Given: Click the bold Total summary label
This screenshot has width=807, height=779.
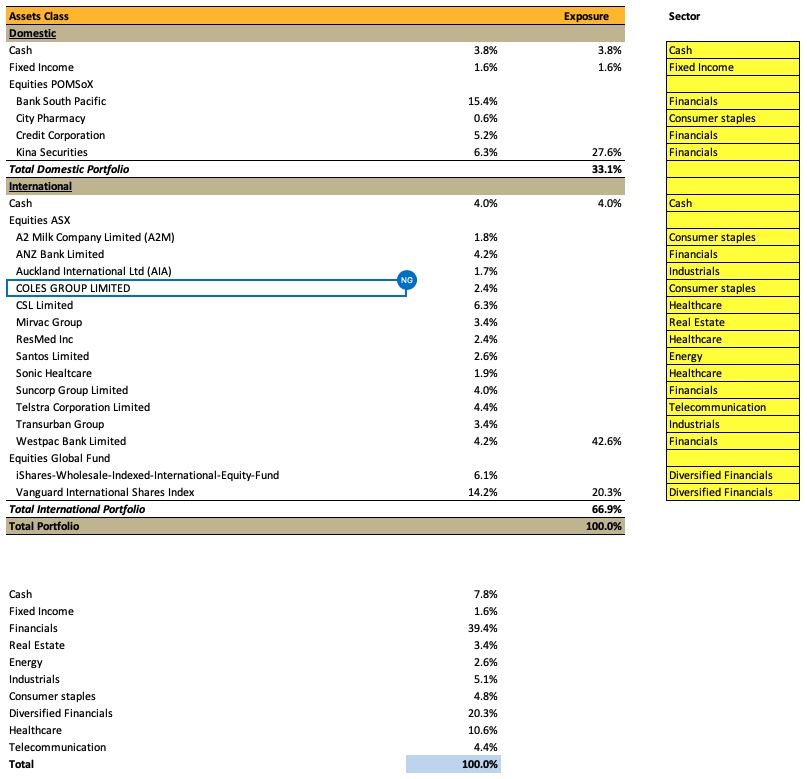Looking at the screenshot, I should tap(21, 764).
